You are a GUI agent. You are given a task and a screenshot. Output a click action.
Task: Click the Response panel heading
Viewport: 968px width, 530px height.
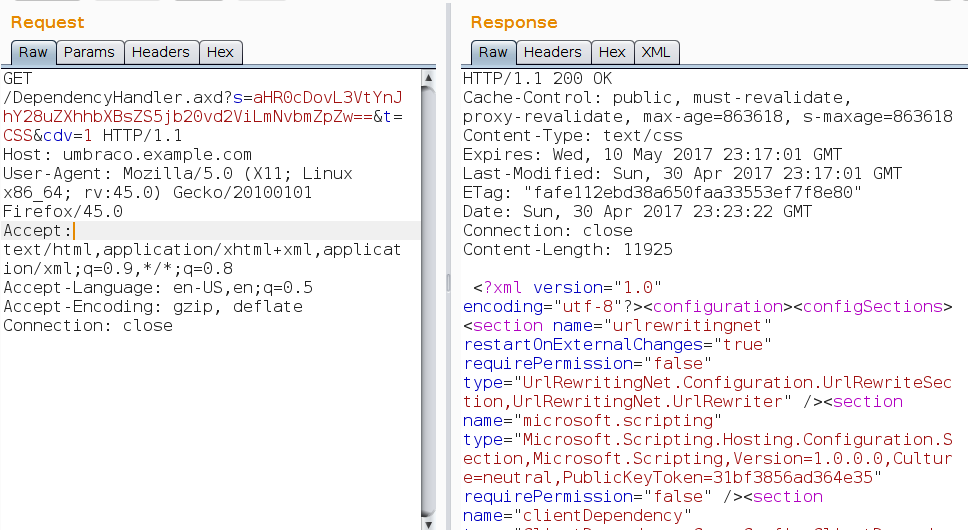(x=514, y=23)
